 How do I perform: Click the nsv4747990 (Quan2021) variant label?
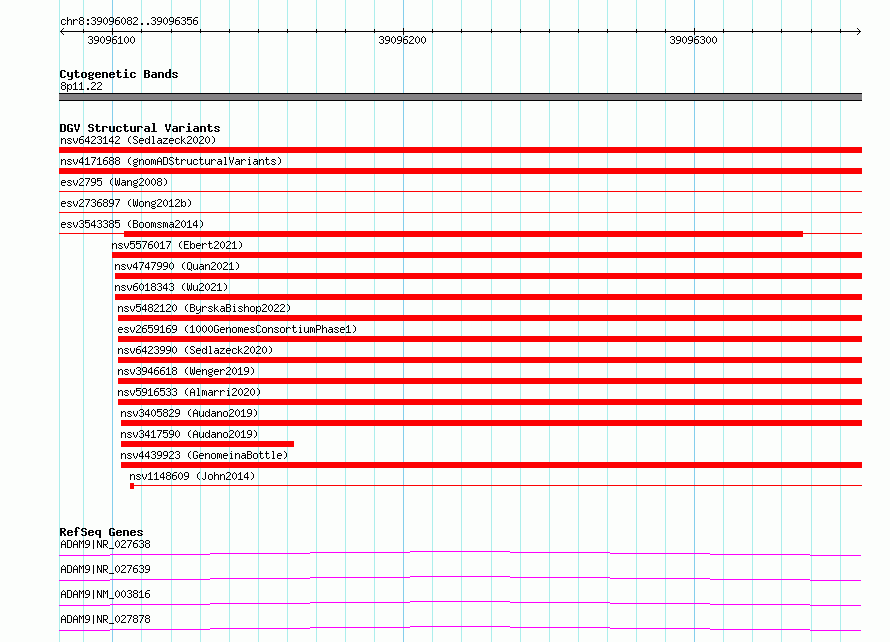click(x=177, y=266)
